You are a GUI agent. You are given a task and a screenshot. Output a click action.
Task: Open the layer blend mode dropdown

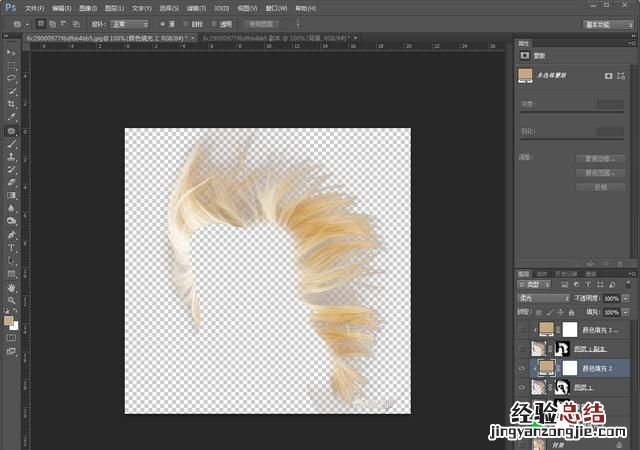click(540, 299)
